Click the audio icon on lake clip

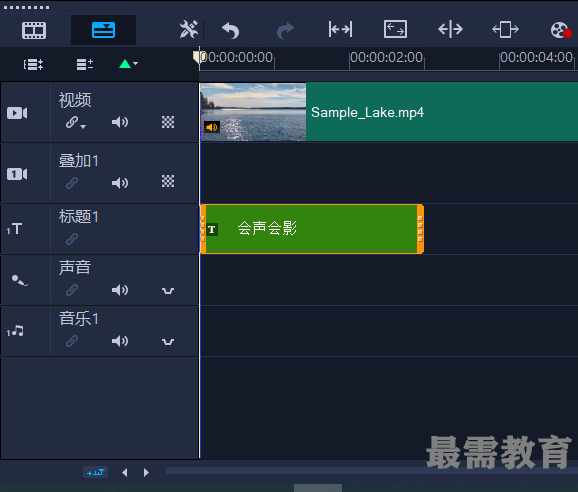(212, 128)
